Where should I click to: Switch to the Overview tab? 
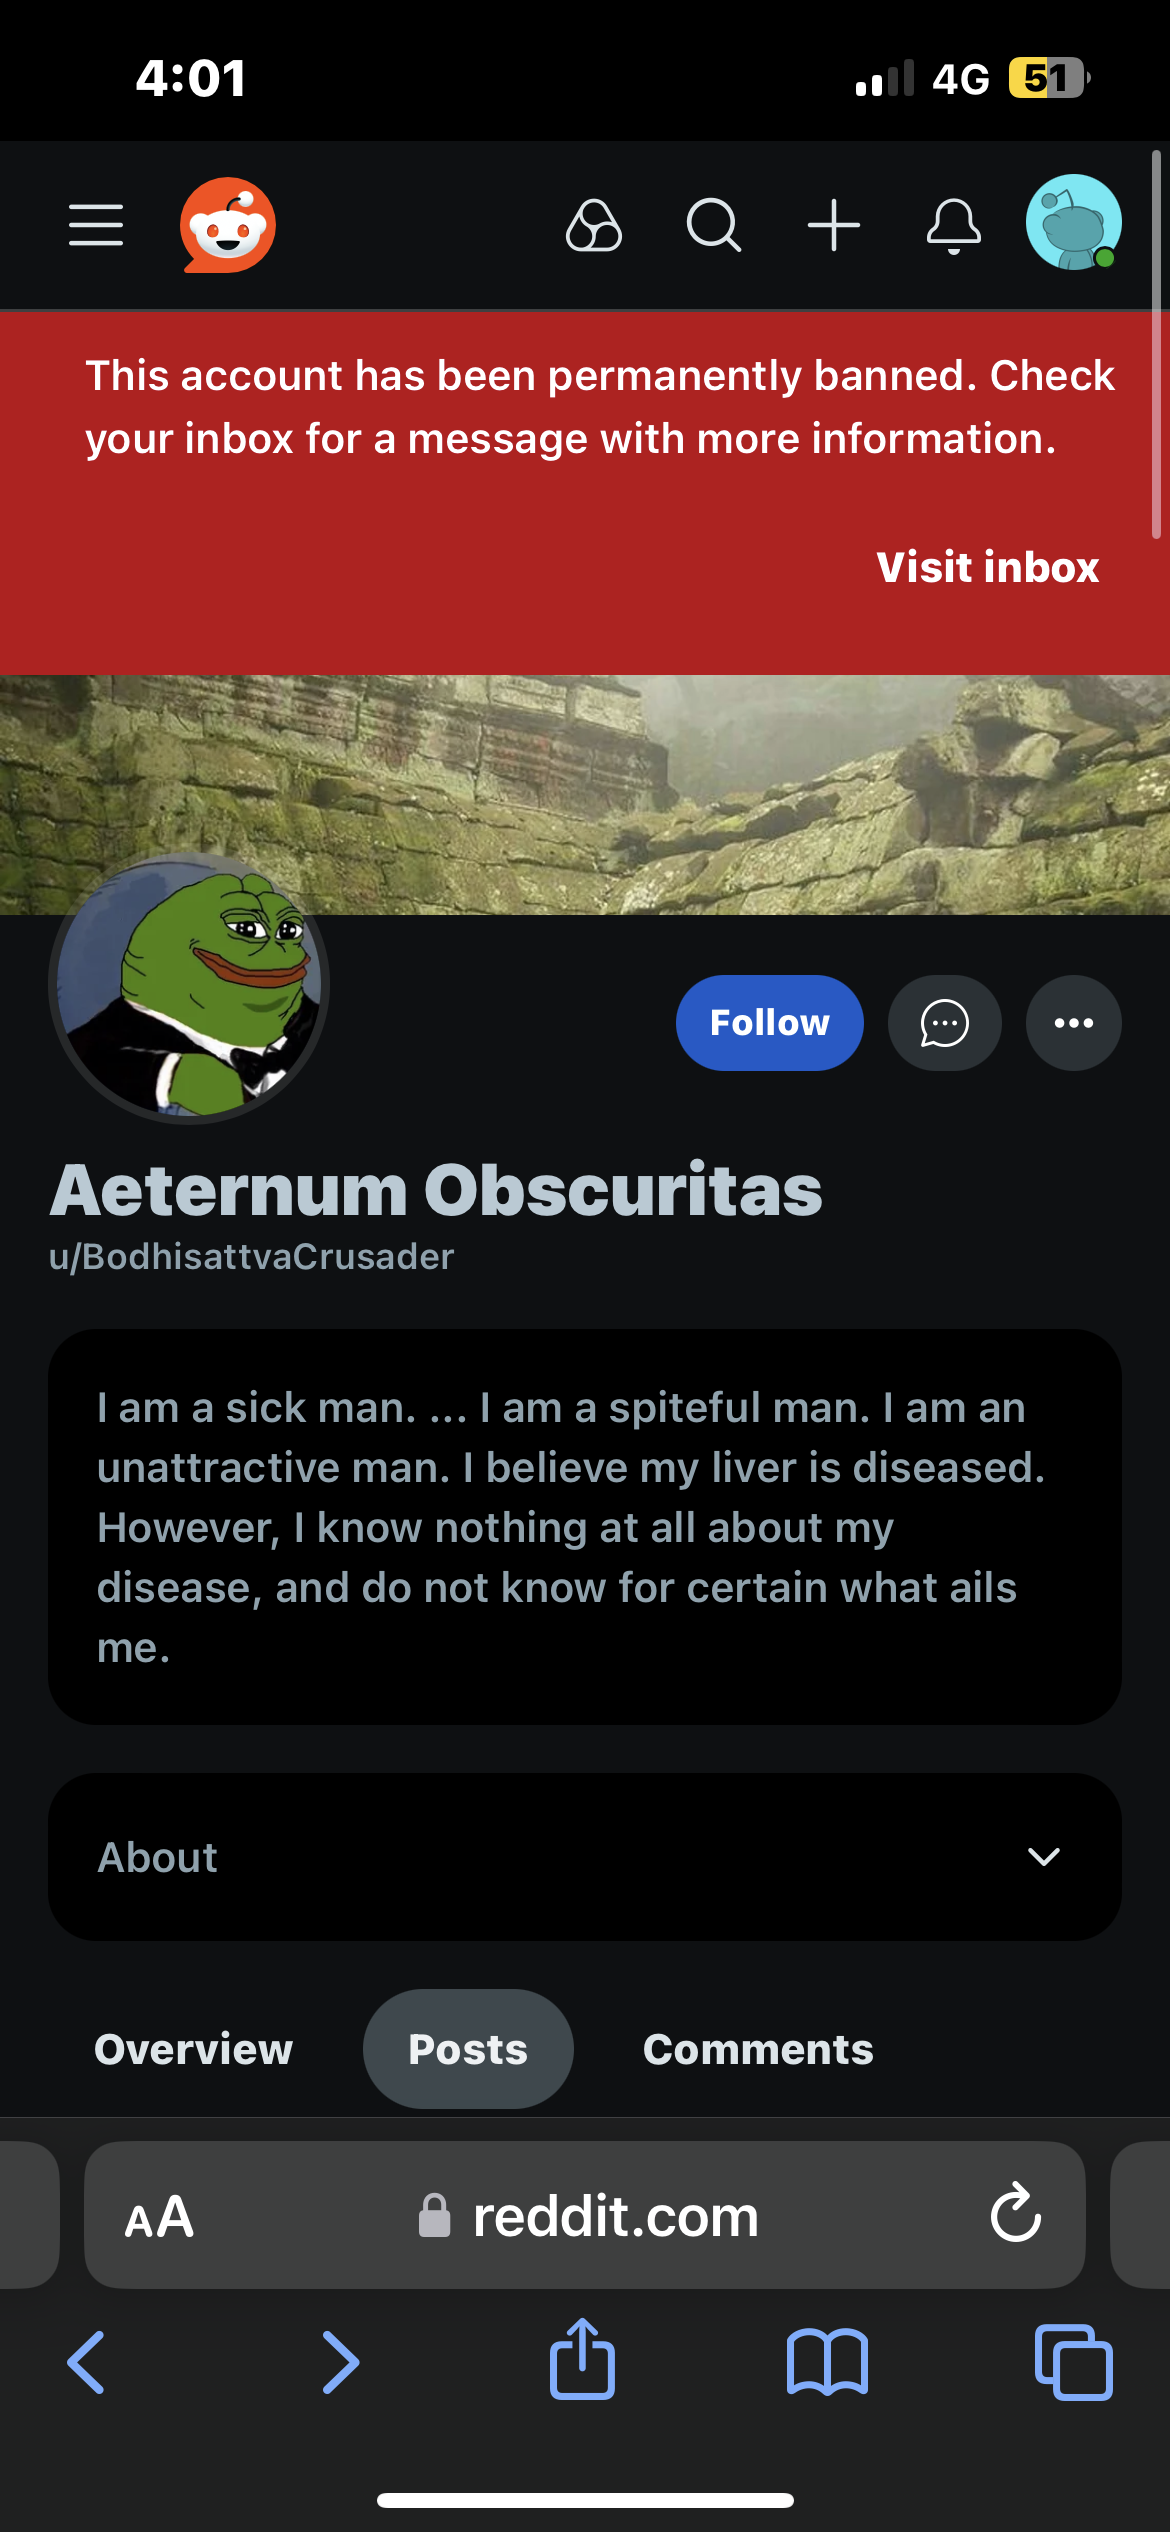pyautogui.click(x=194, y=2049)
